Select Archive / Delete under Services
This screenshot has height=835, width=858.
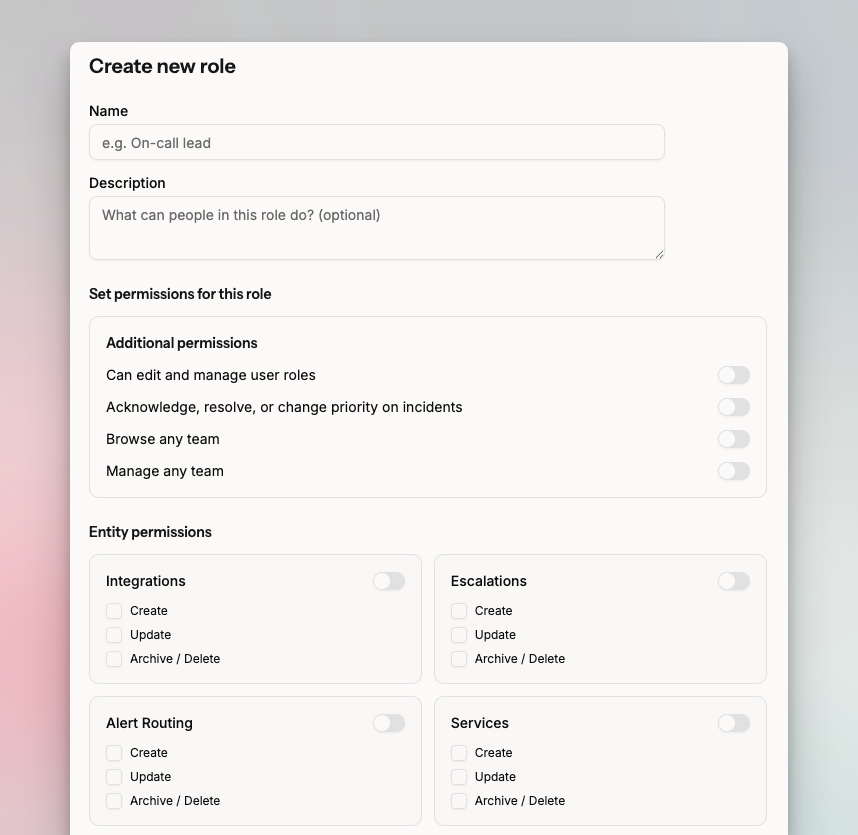click(x=459, y=801)
